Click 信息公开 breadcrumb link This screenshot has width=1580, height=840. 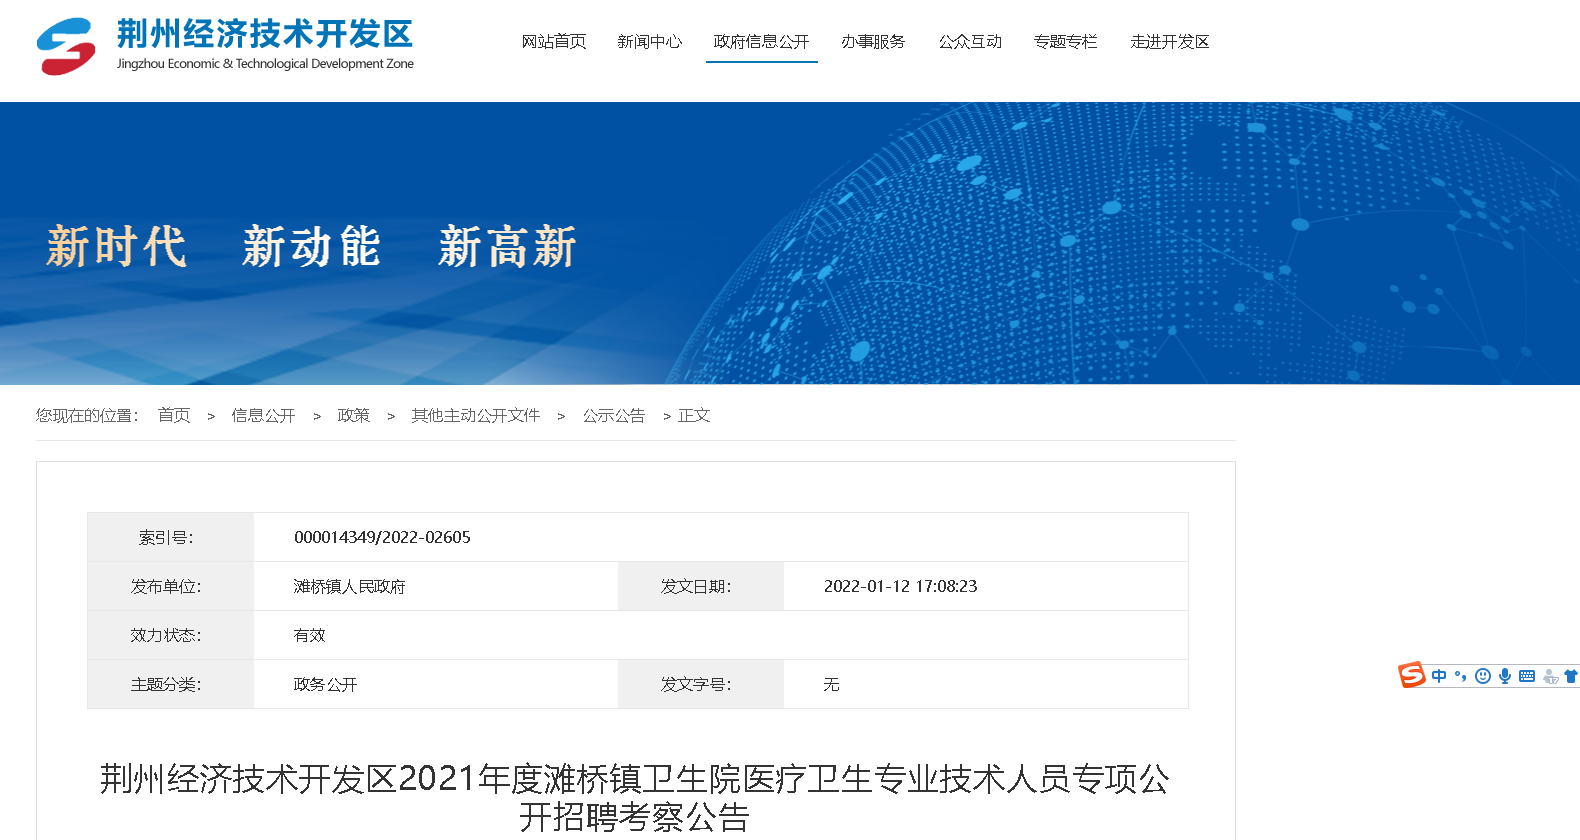point(263,415)
